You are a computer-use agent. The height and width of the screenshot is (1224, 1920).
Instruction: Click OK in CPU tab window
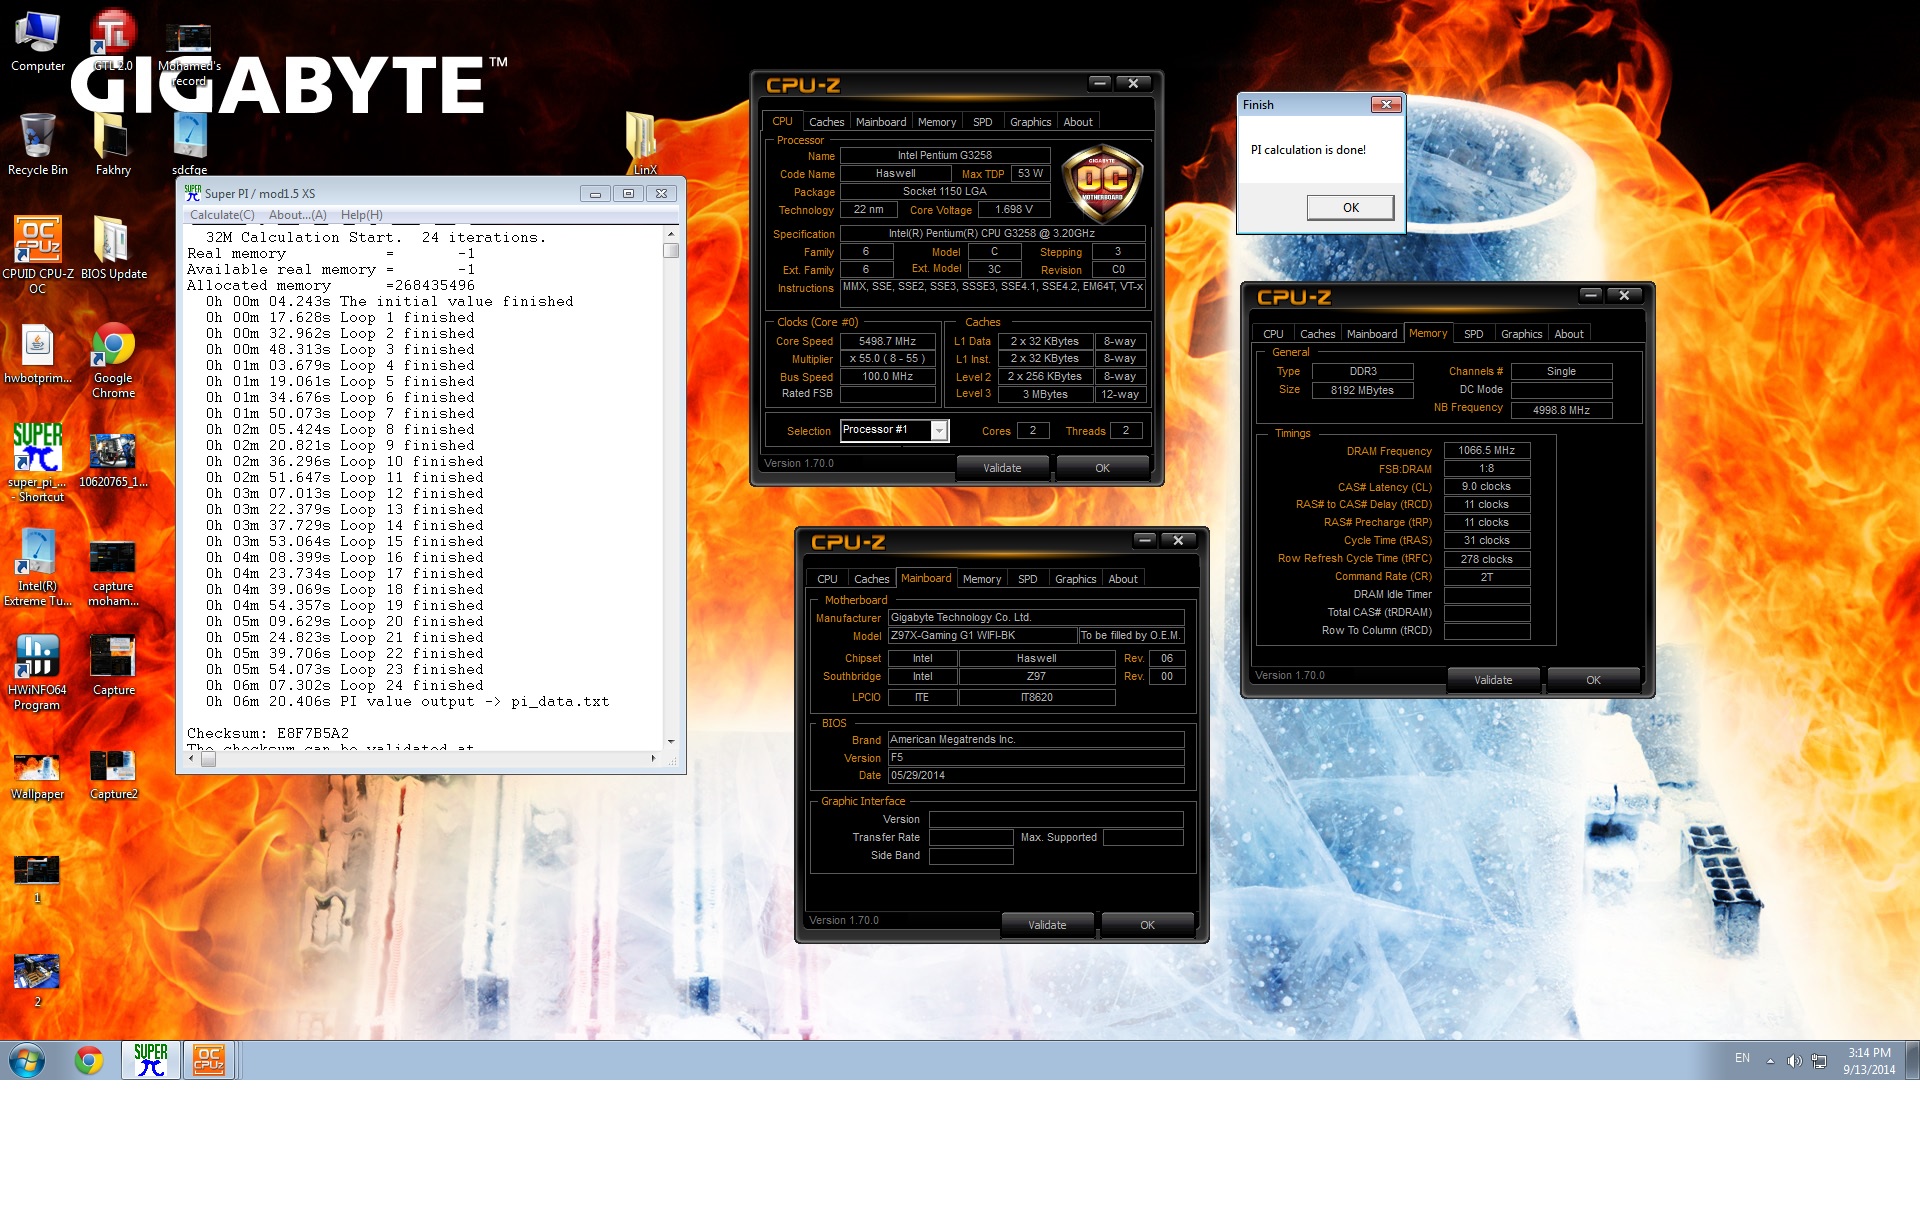[x=1102, y=468]
